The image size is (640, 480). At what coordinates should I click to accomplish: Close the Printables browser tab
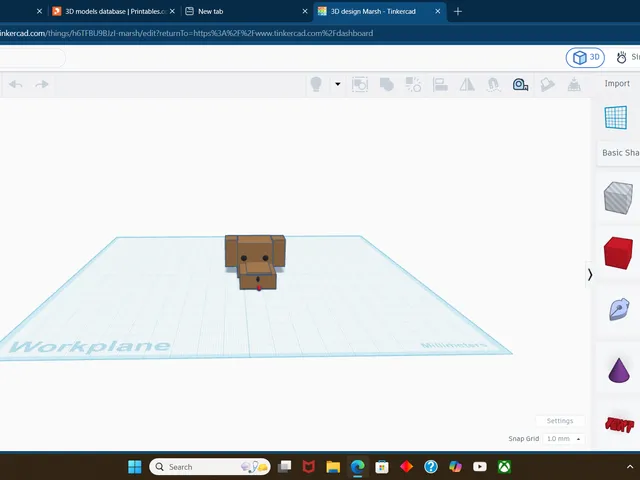click(x=172, y=11)
